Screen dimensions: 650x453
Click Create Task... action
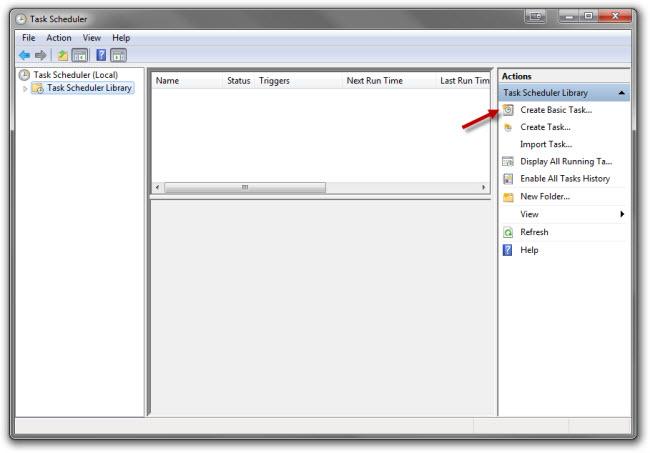[545, 127]
